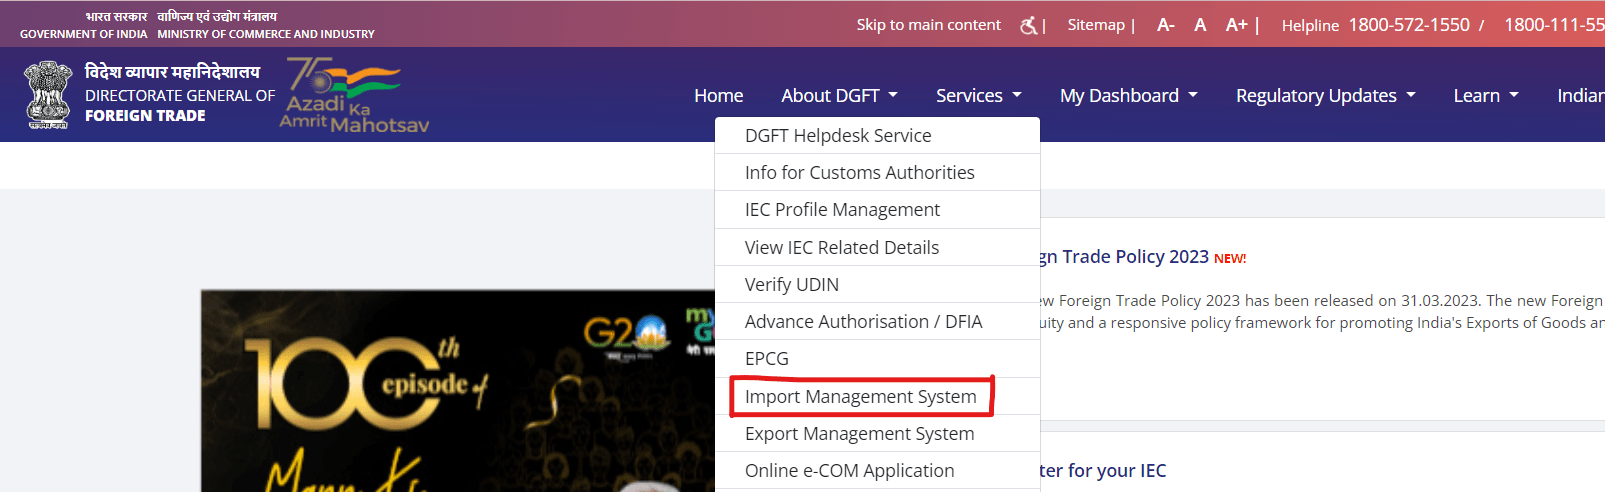Increase font size with A+ button
The image size is (1605, 492).
[1236, 25]
